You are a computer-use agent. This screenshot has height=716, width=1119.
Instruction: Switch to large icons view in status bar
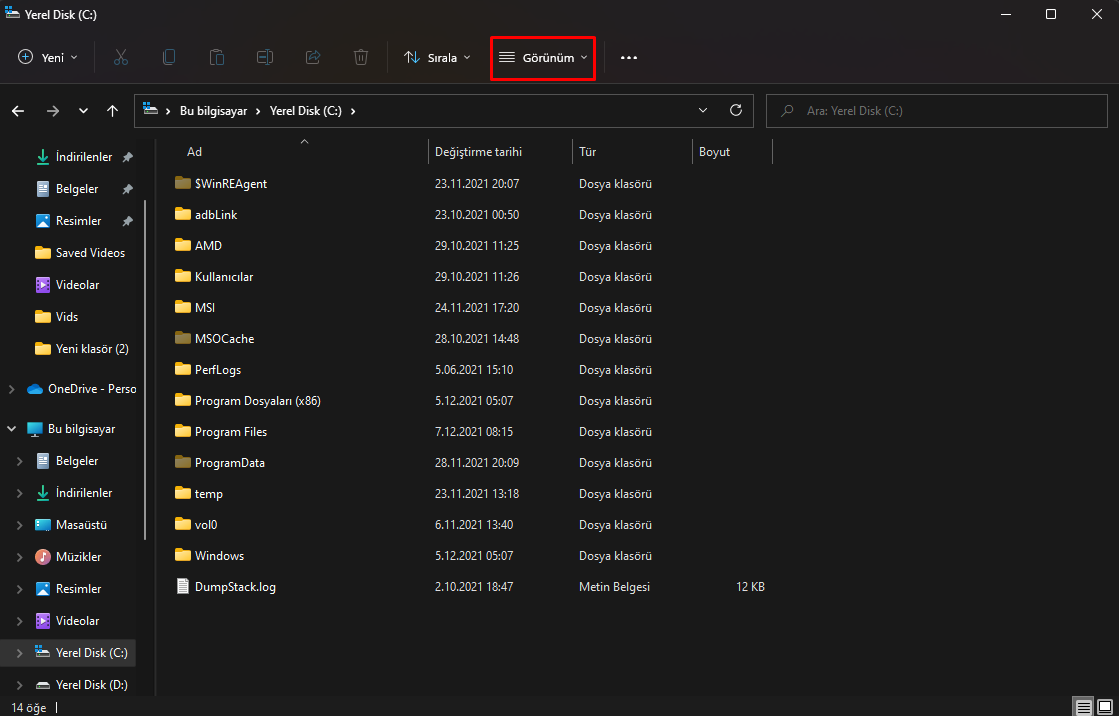tap(1105, 707)
